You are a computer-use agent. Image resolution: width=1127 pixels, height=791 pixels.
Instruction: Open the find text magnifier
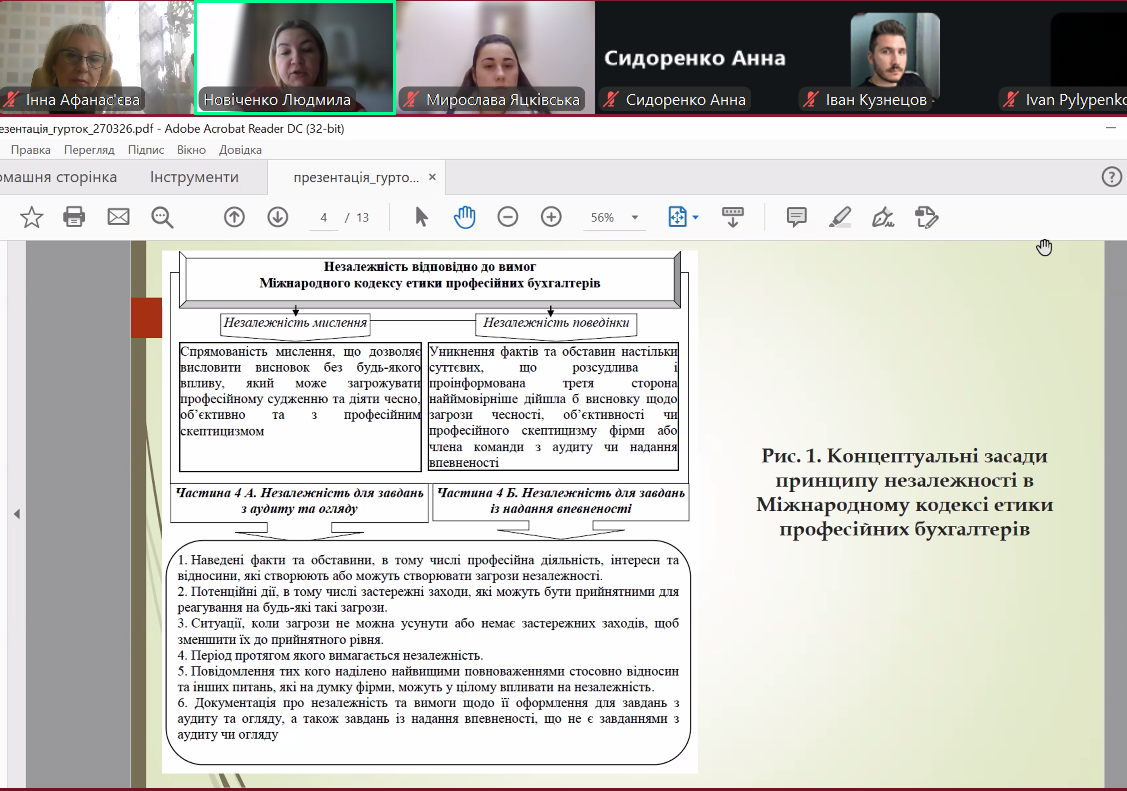[162, 217]
